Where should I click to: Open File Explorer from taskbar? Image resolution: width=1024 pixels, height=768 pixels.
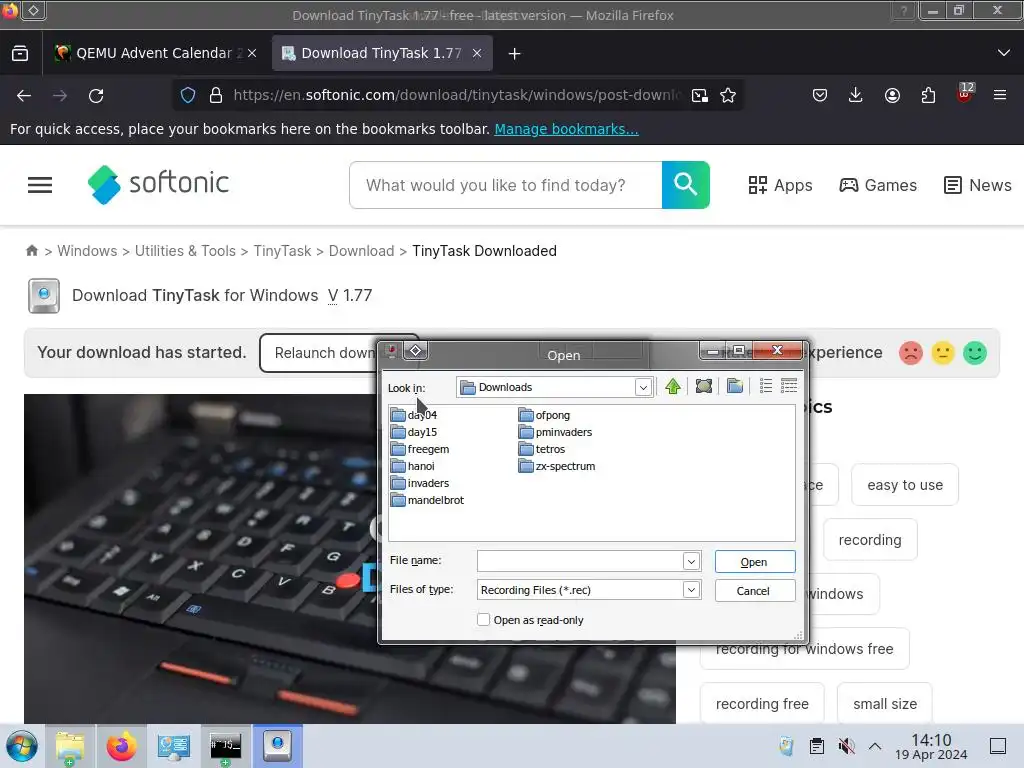pos(70,746)
